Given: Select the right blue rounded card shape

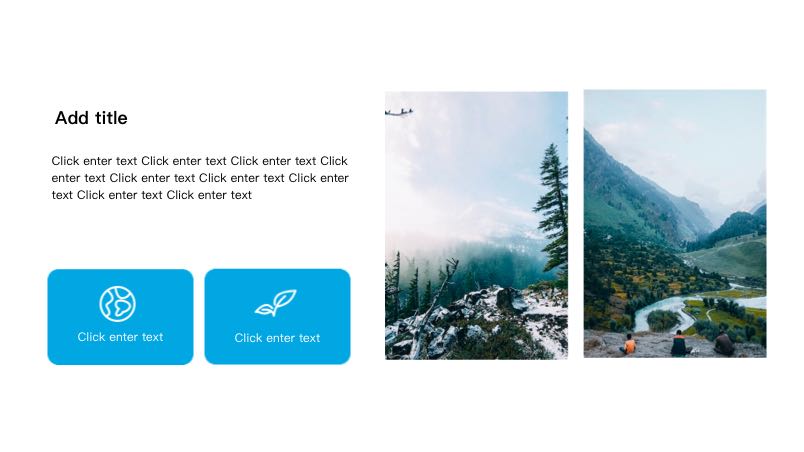Looking at the screenshot, I should 277,317.
